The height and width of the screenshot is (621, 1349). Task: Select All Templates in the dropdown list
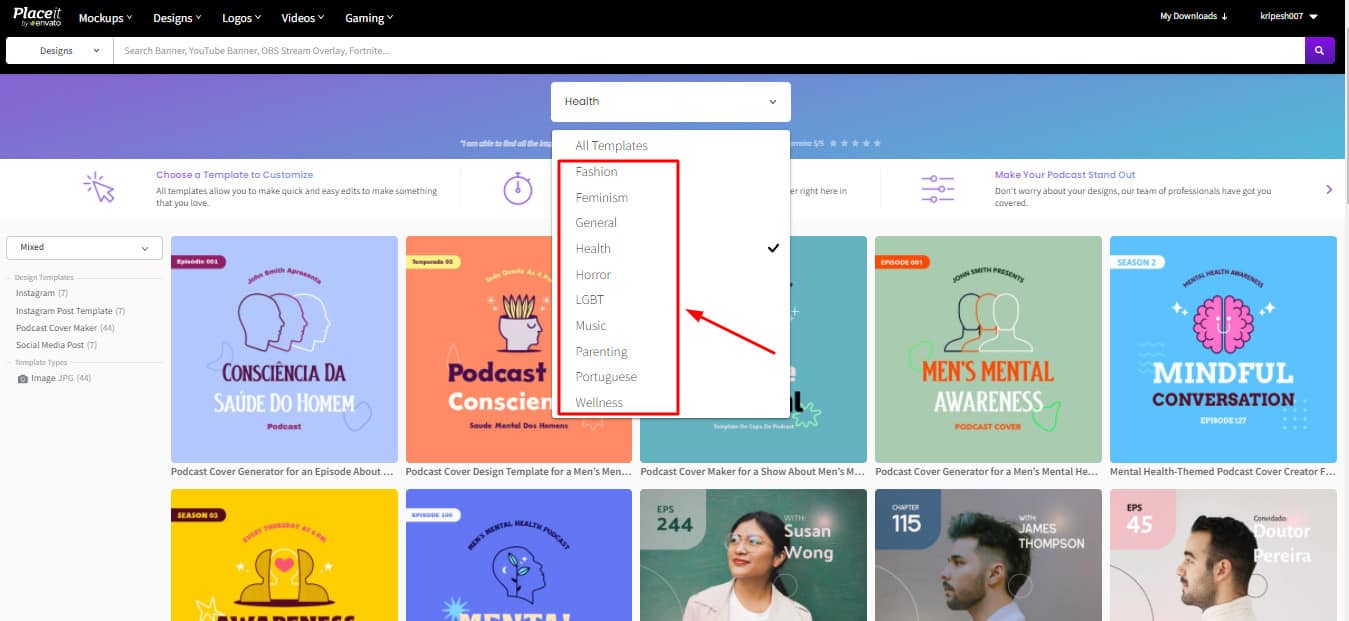pos(611,146)
